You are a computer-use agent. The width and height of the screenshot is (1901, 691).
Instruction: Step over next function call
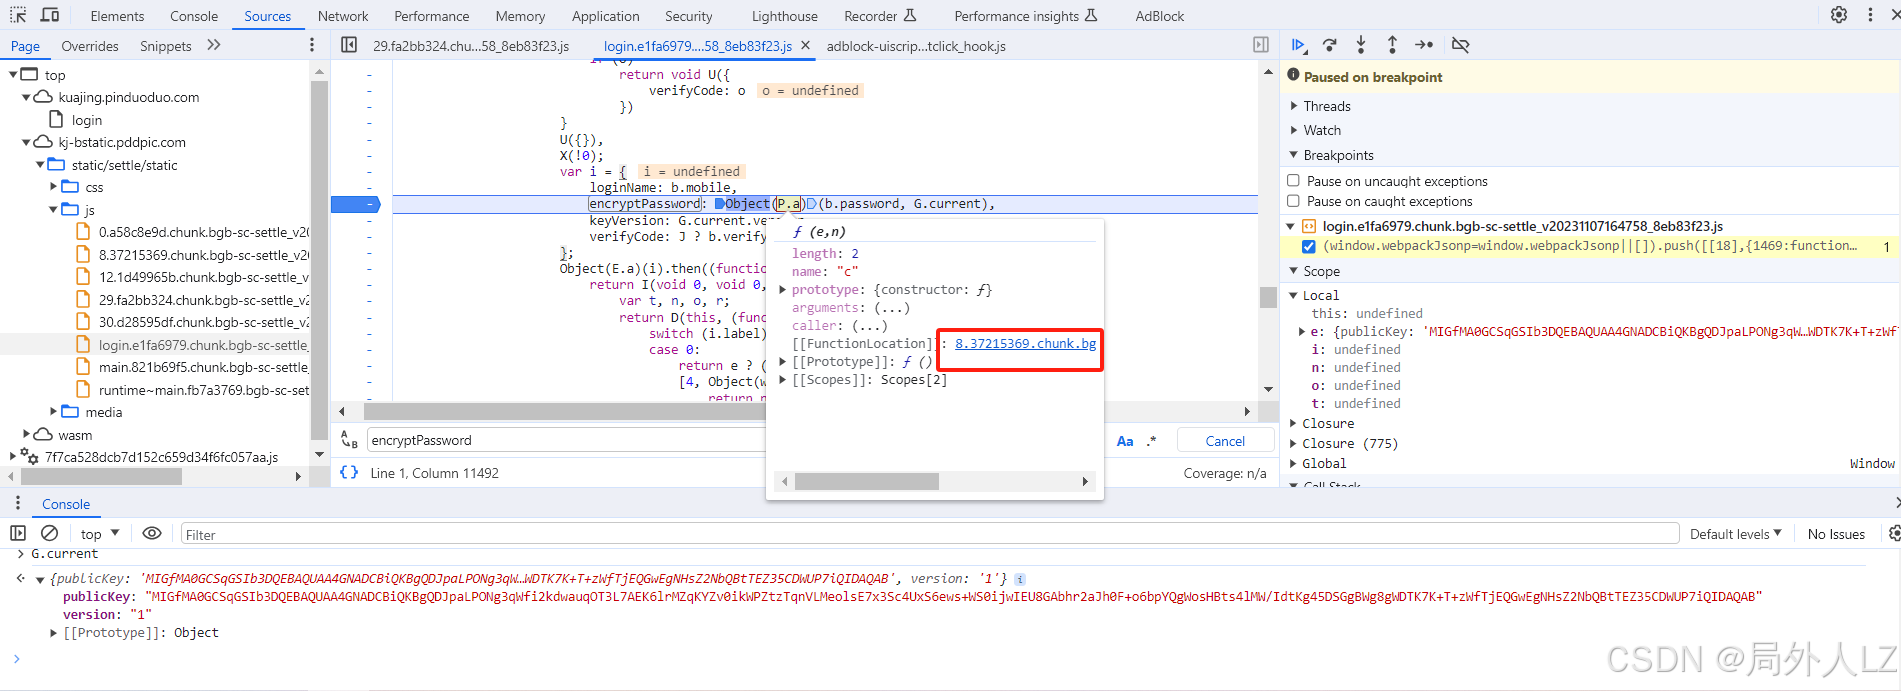[1330, 45]
